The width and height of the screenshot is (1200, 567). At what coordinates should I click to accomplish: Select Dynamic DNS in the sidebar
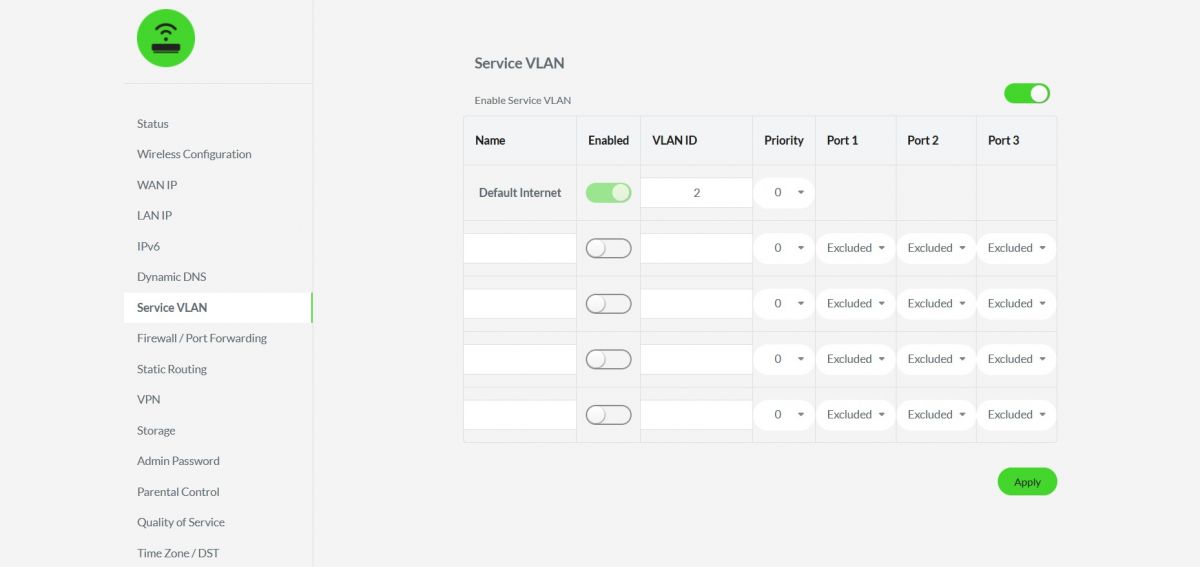pos(171,276)
